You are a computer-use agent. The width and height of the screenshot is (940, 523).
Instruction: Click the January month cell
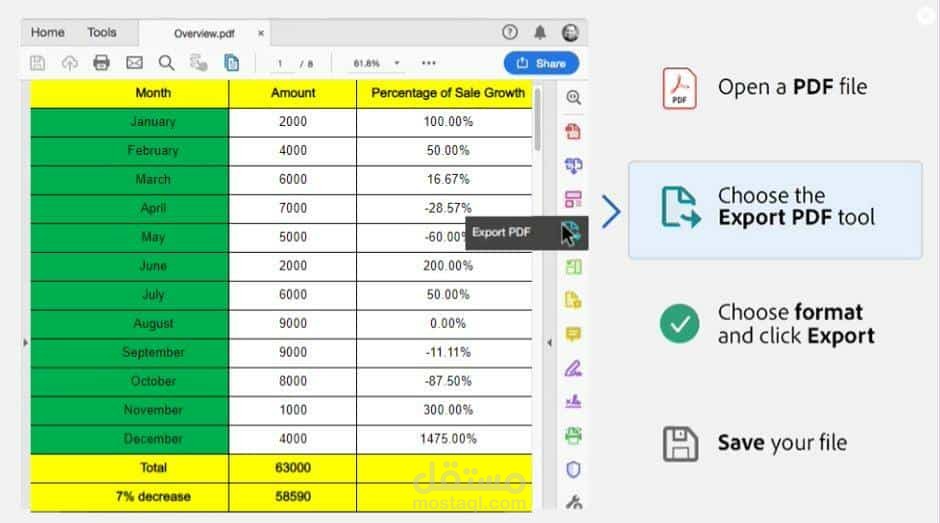pyautogui.click(x=129, y=122)
